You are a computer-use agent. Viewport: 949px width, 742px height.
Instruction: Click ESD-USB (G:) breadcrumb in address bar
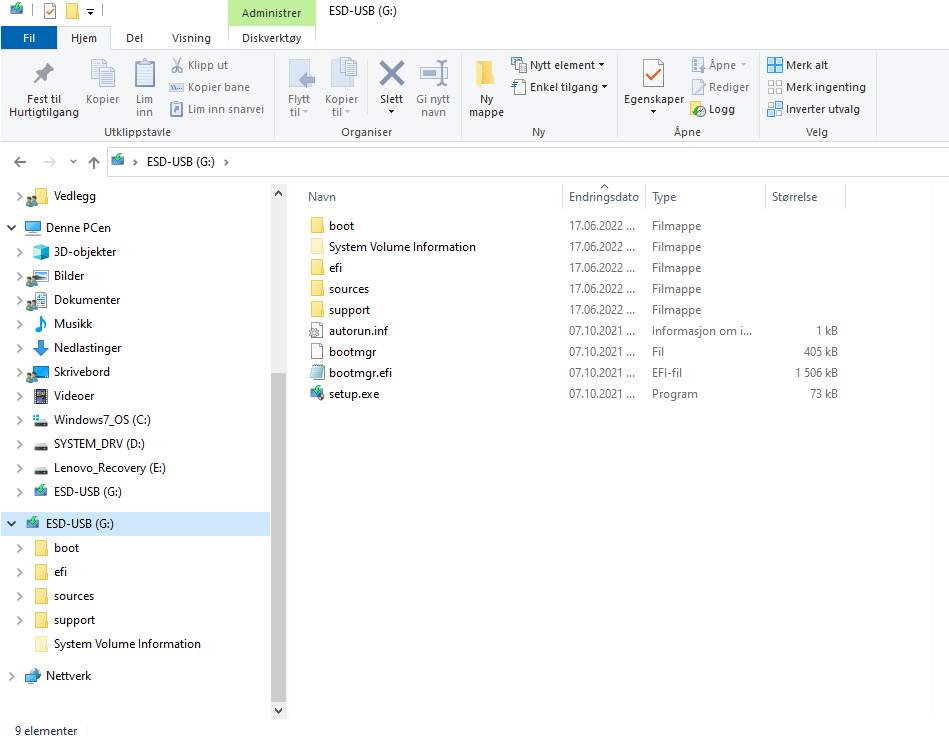[x=180, y=162]
